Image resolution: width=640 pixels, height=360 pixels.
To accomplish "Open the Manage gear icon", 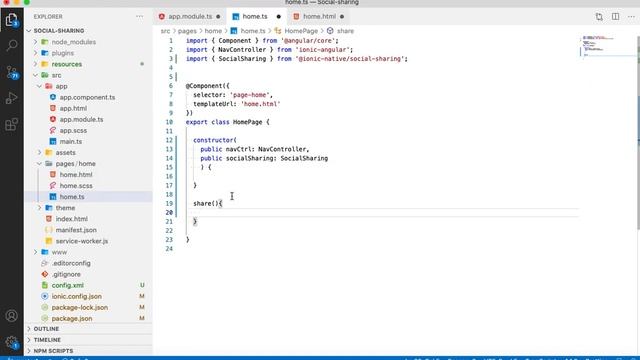I will coord(11,342).
